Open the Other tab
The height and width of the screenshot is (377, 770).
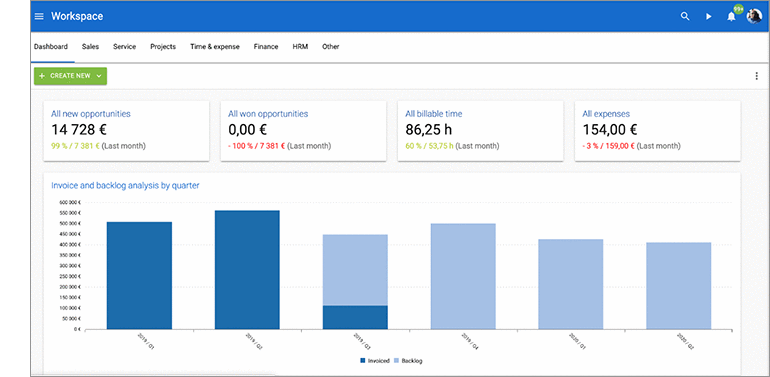(330, 47)
